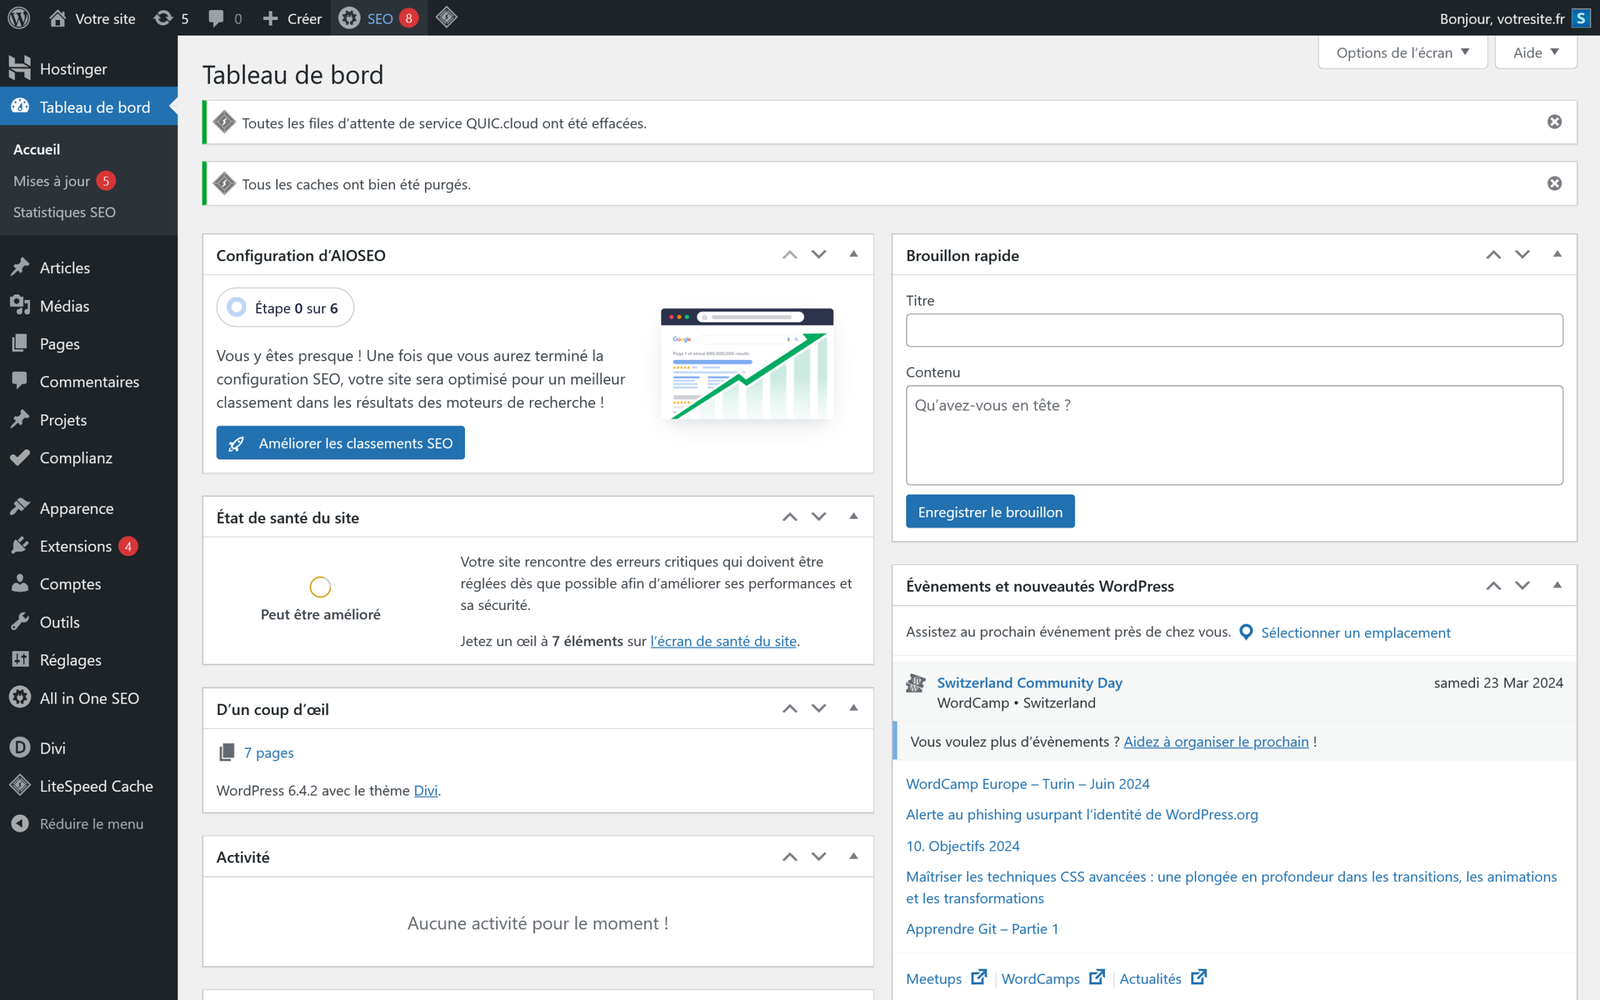Viewport: 1600px width, 1000px height.
Task: Expand the Aide help dropdown
Action: [x=1535, y=53]
